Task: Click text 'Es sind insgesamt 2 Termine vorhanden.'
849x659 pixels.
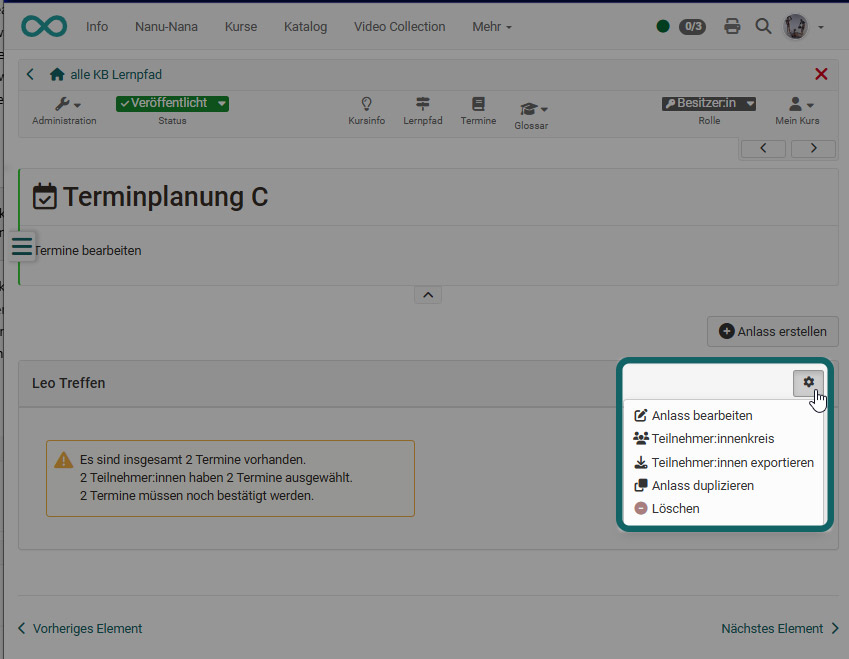Action: 193,459
